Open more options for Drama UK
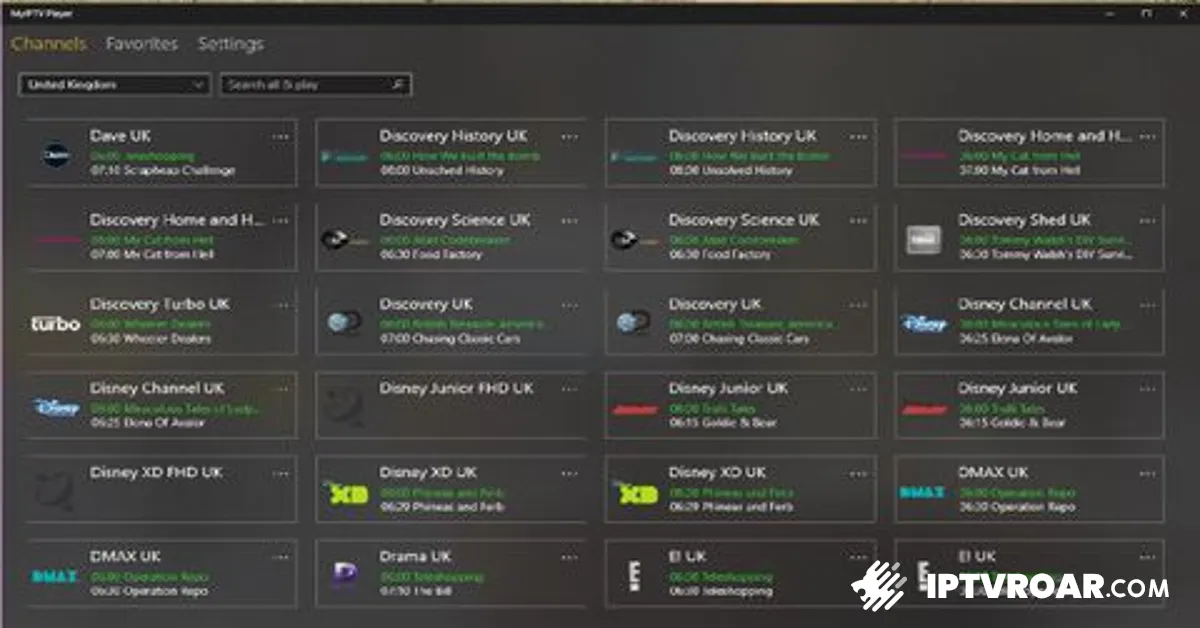This screenshot has height=628, width=1200. click(x=570, y=557)
